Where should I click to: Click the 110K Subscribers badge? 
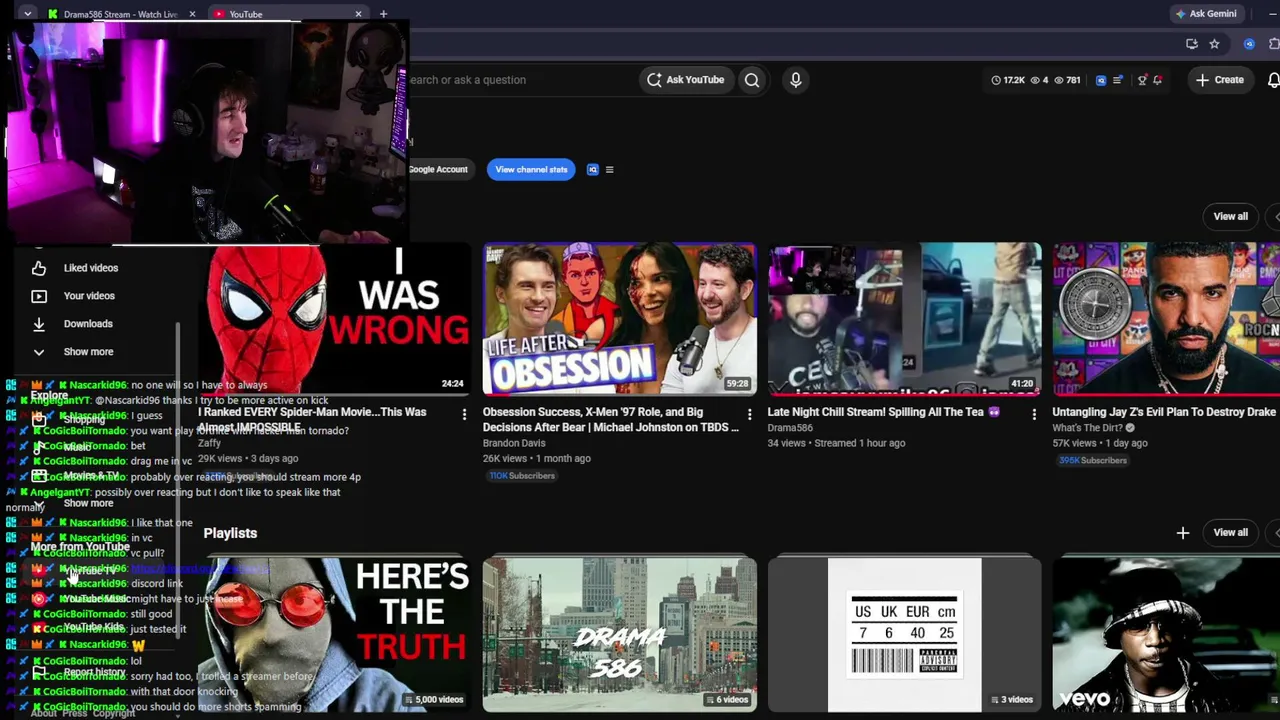click(521, 476)
